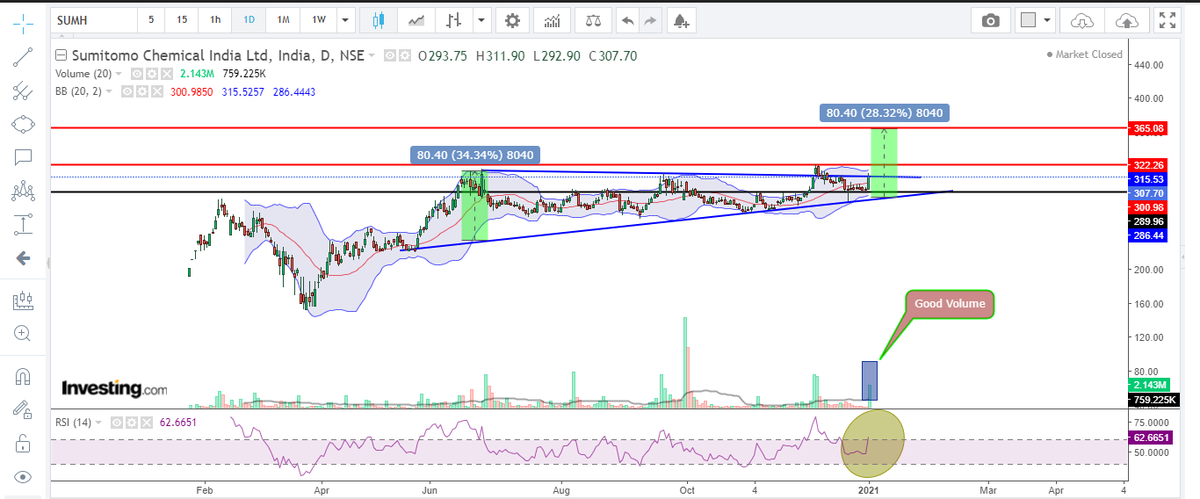
Task: Select the bars chart style
Action: pos(455,20)
